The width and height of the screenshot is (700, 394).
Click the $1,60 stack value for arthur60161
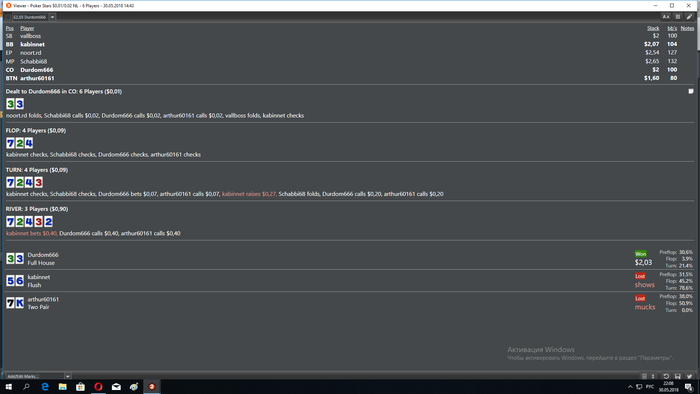click(652, 78)
